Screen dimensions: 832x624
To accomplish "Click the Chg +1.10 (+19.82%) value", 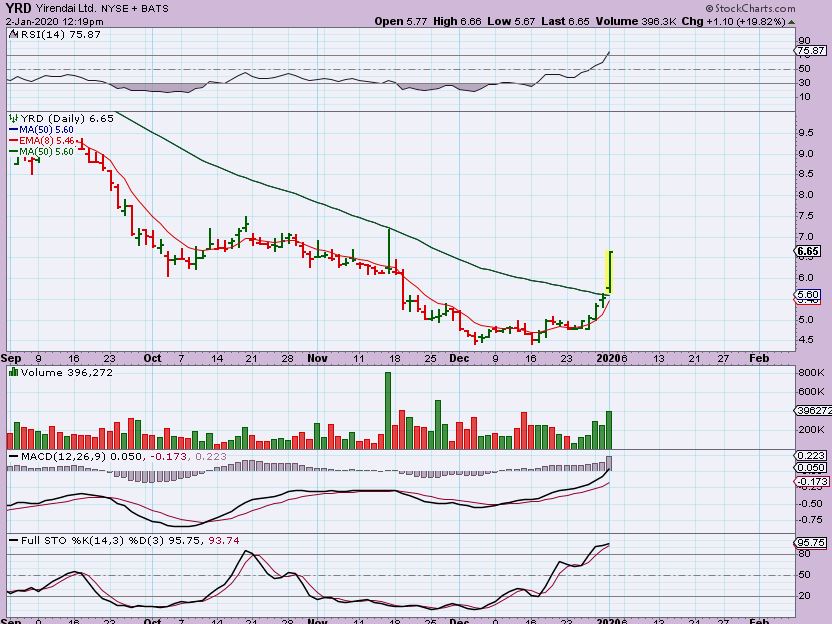I will pyautogui.click(x=733, y=21).
